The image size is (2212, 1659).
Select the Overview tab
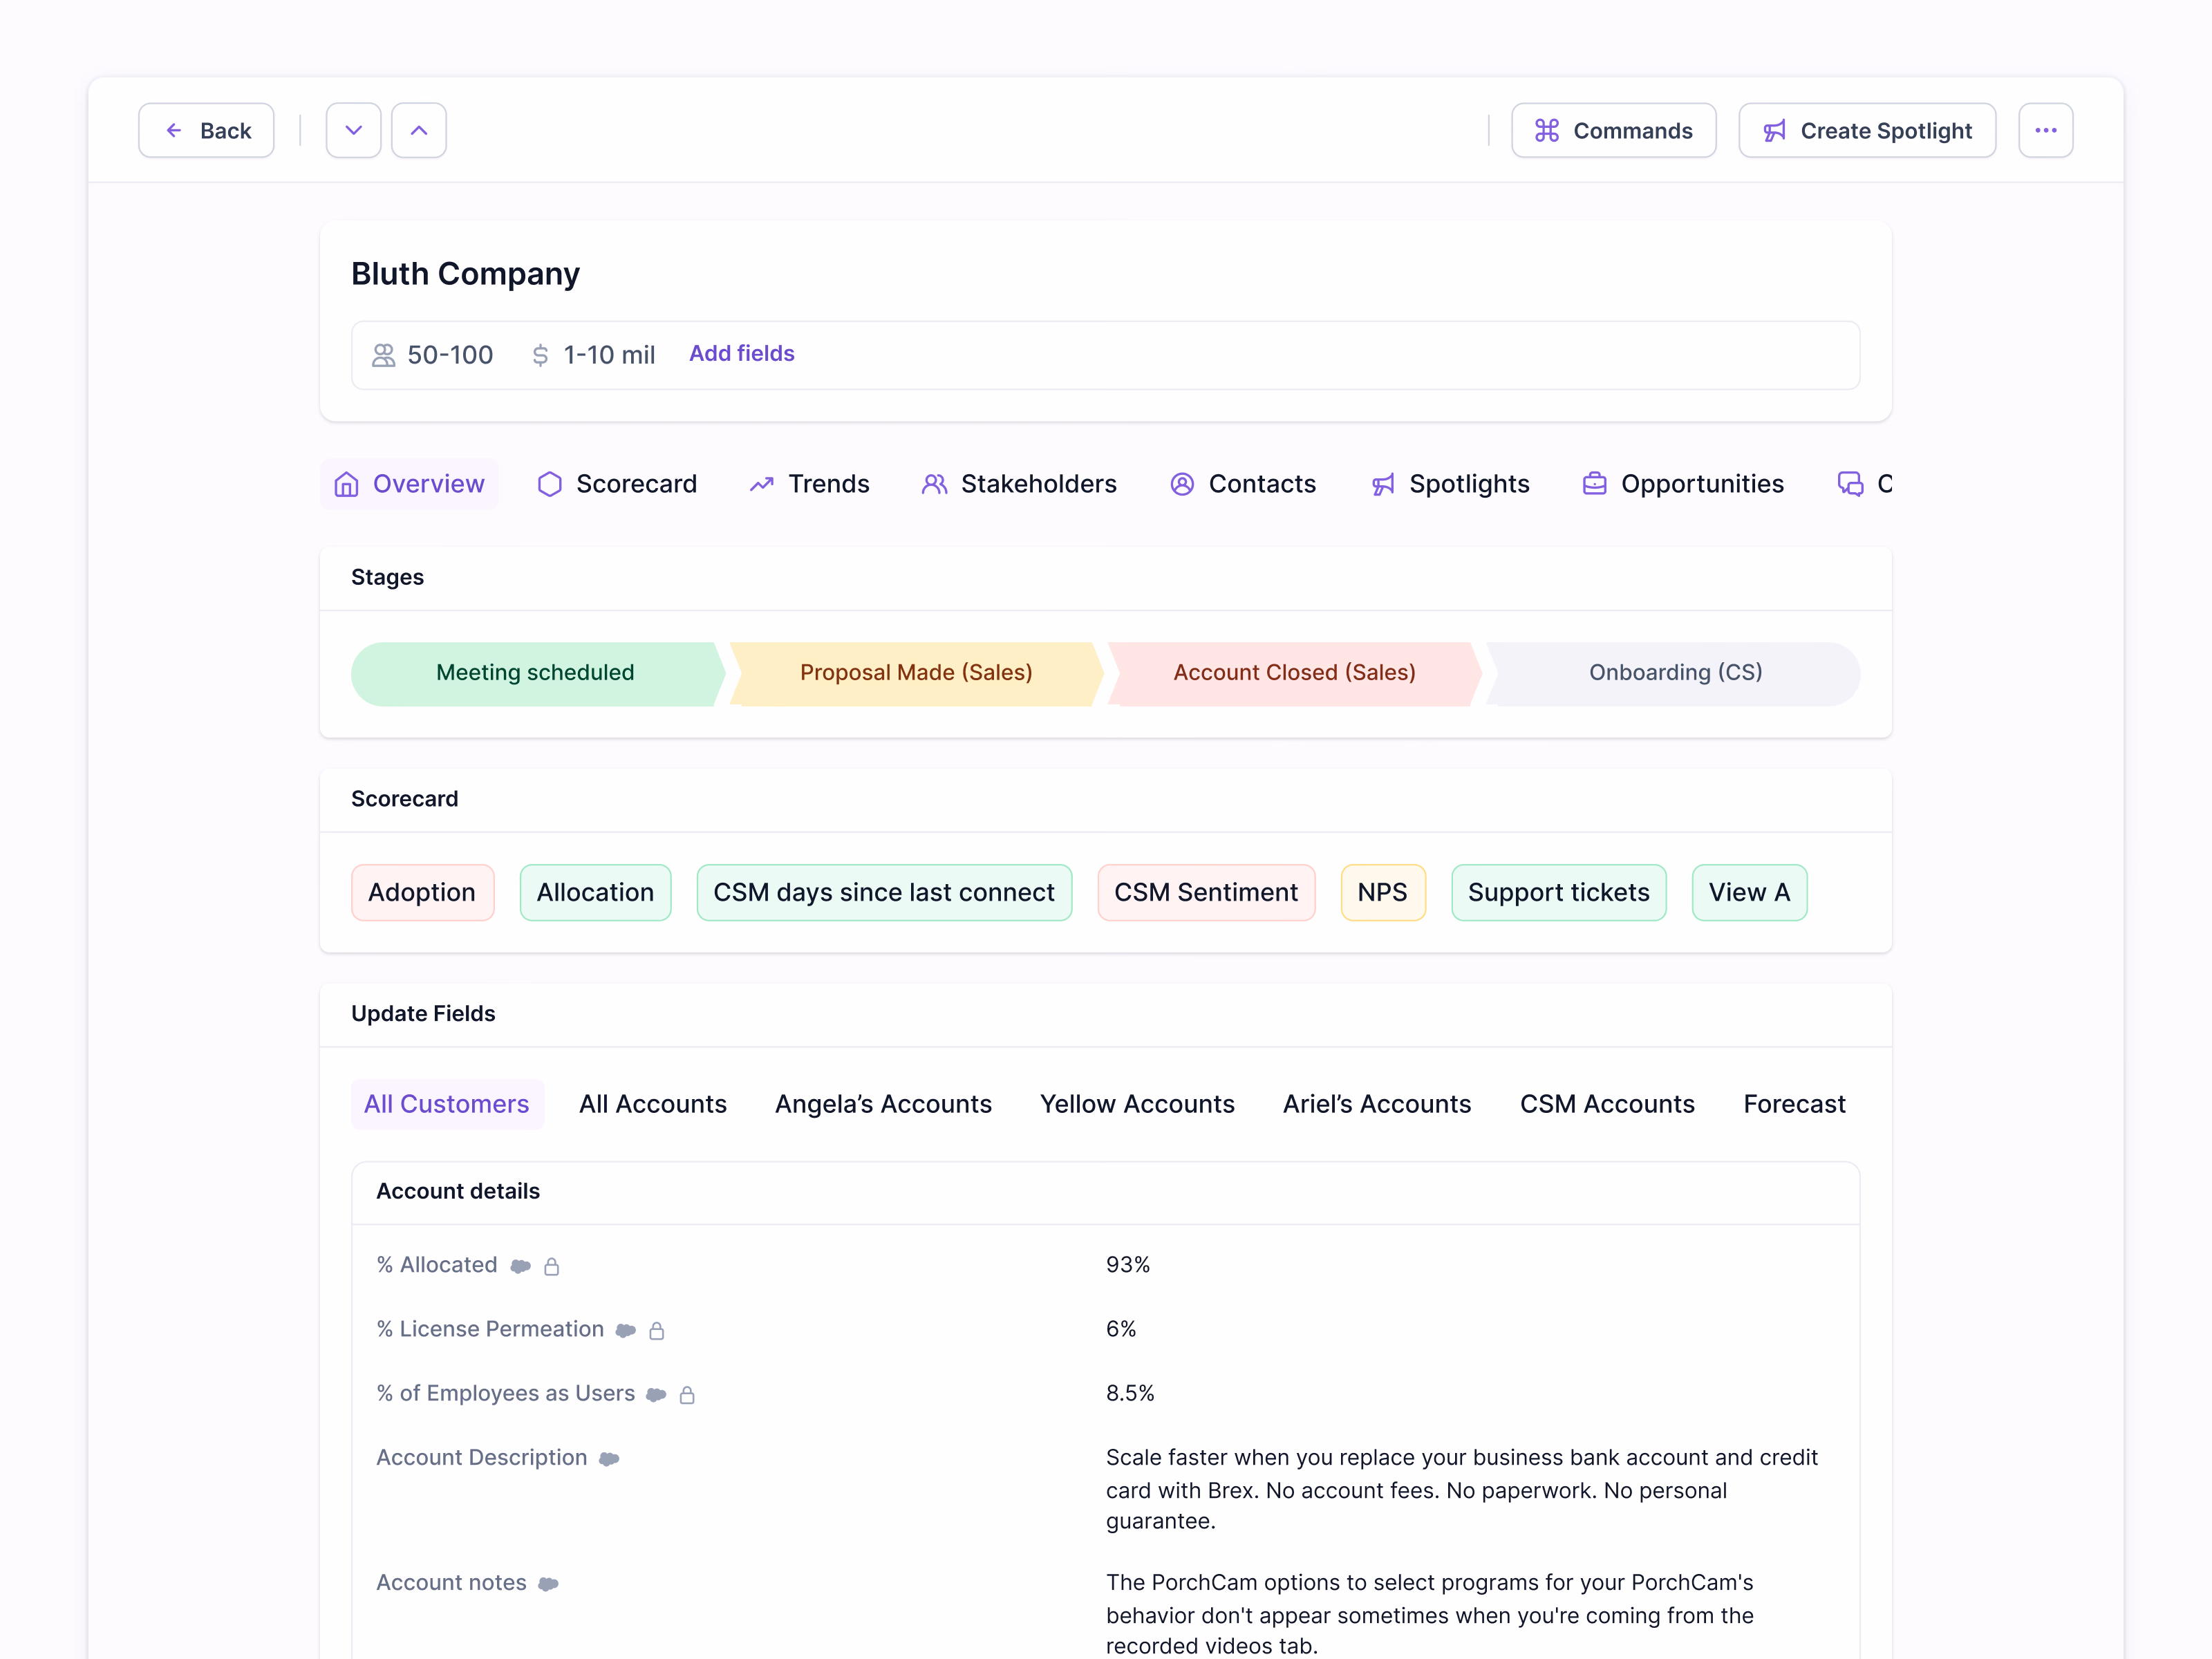409,484
